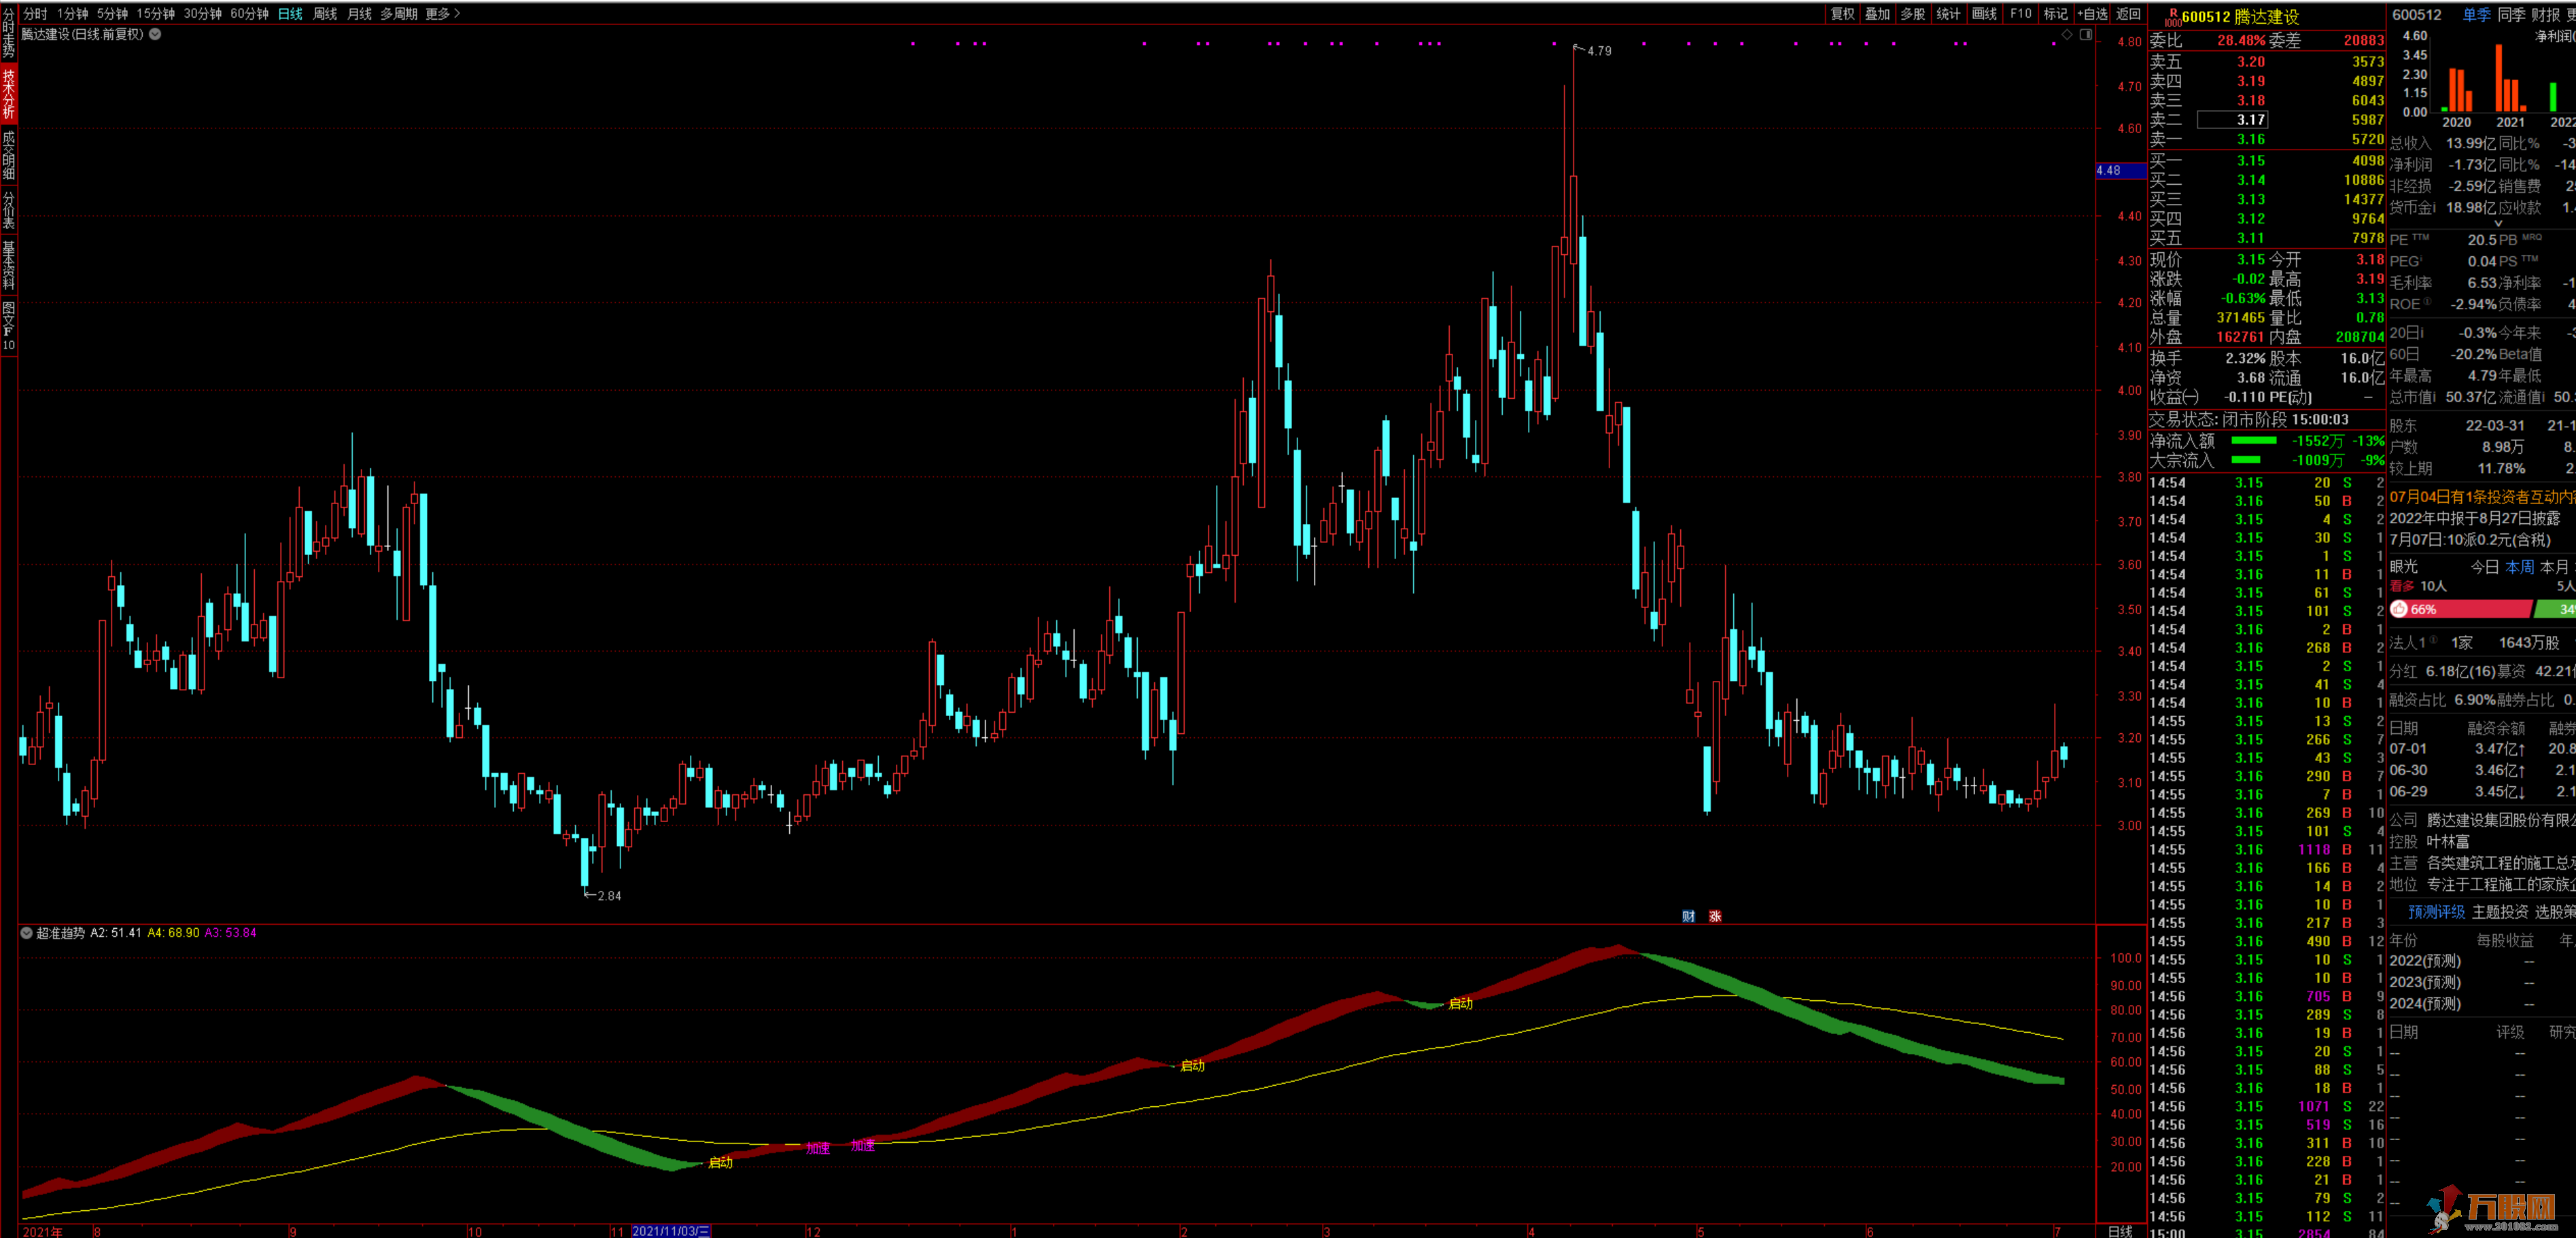Viewport: 2576px width, 1238px height.
Task: Expand the chevron under 货币金 financial rows
Action: [2498, 223]
